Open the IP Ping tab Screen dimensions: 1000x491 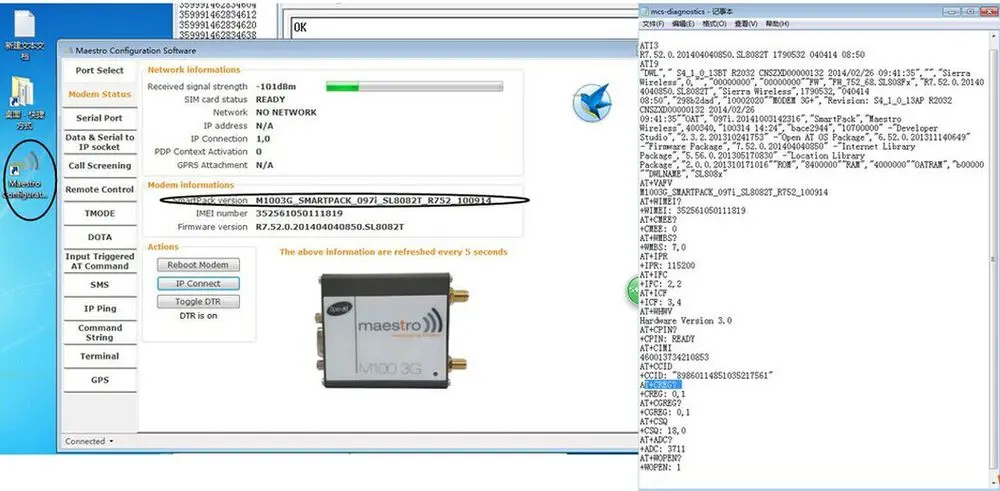tap(99, 309)
